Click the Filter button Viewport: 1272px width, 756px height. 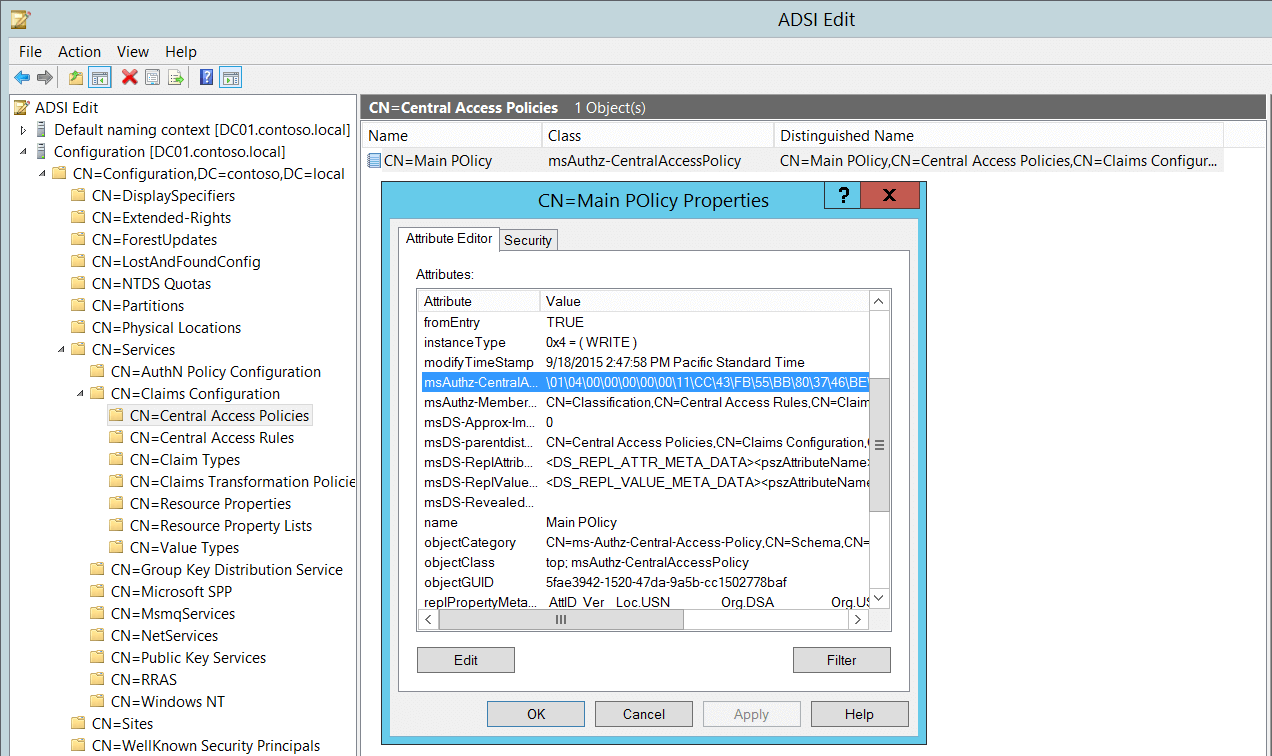(841, 660)
